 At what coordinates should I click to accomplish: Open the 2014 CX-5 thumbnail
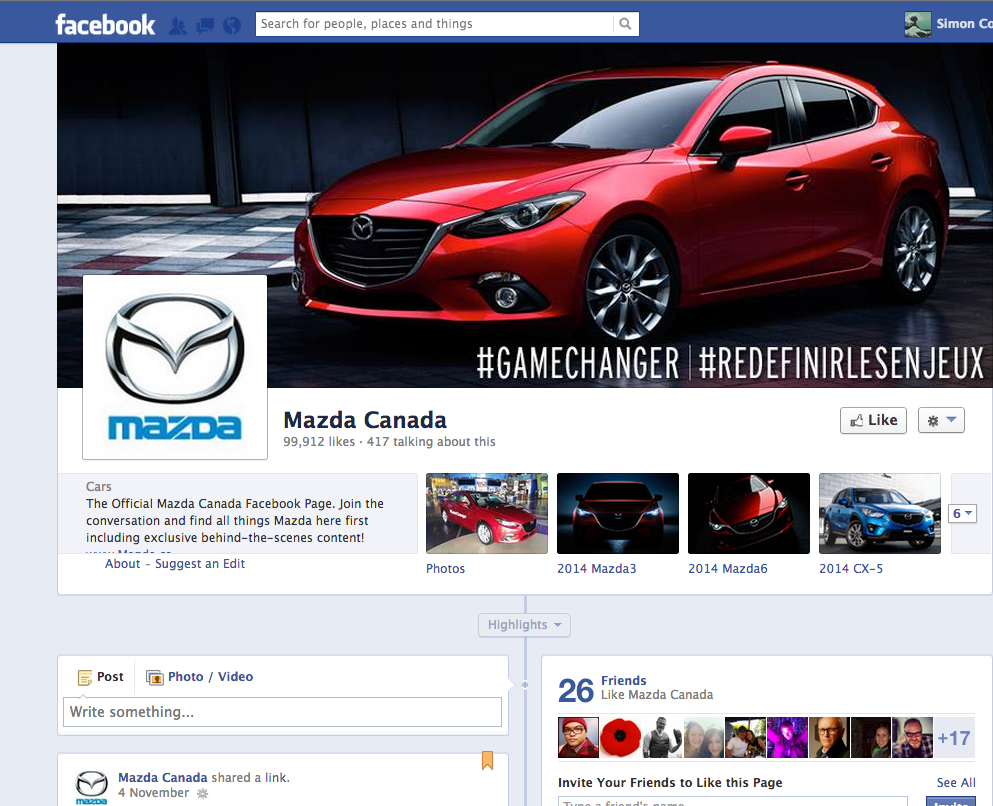click(880, 513)
